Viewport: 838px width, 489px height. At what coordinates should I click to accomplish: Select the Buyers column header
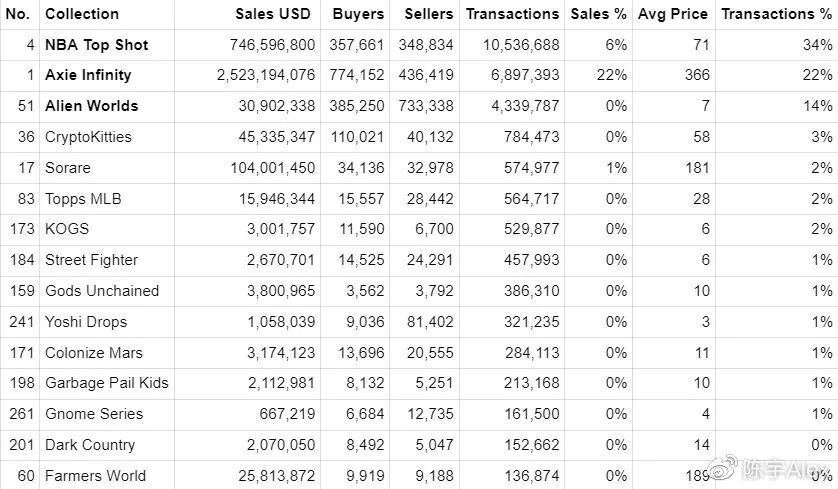point(357,14)
